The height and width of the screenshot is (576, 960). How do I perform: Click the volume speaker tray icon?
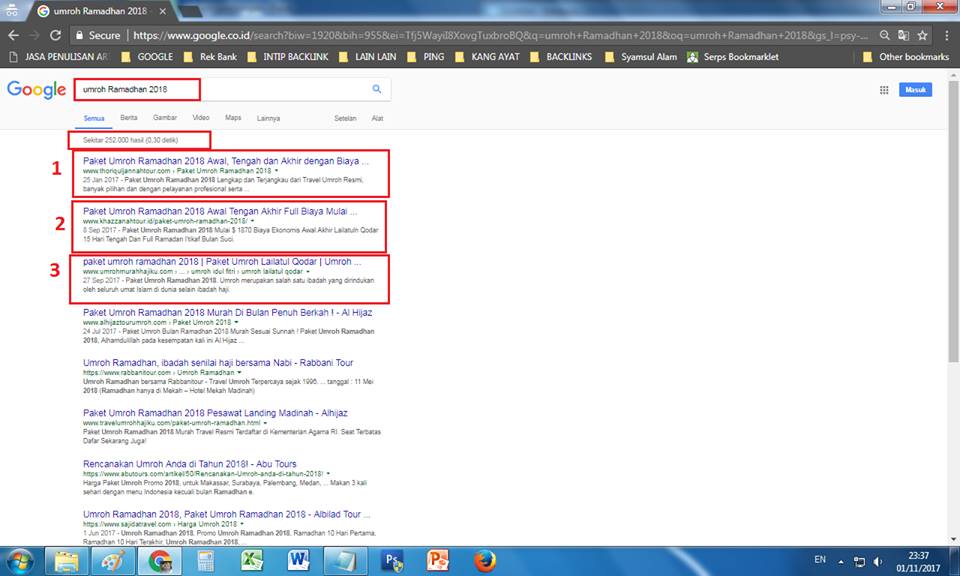878,561
